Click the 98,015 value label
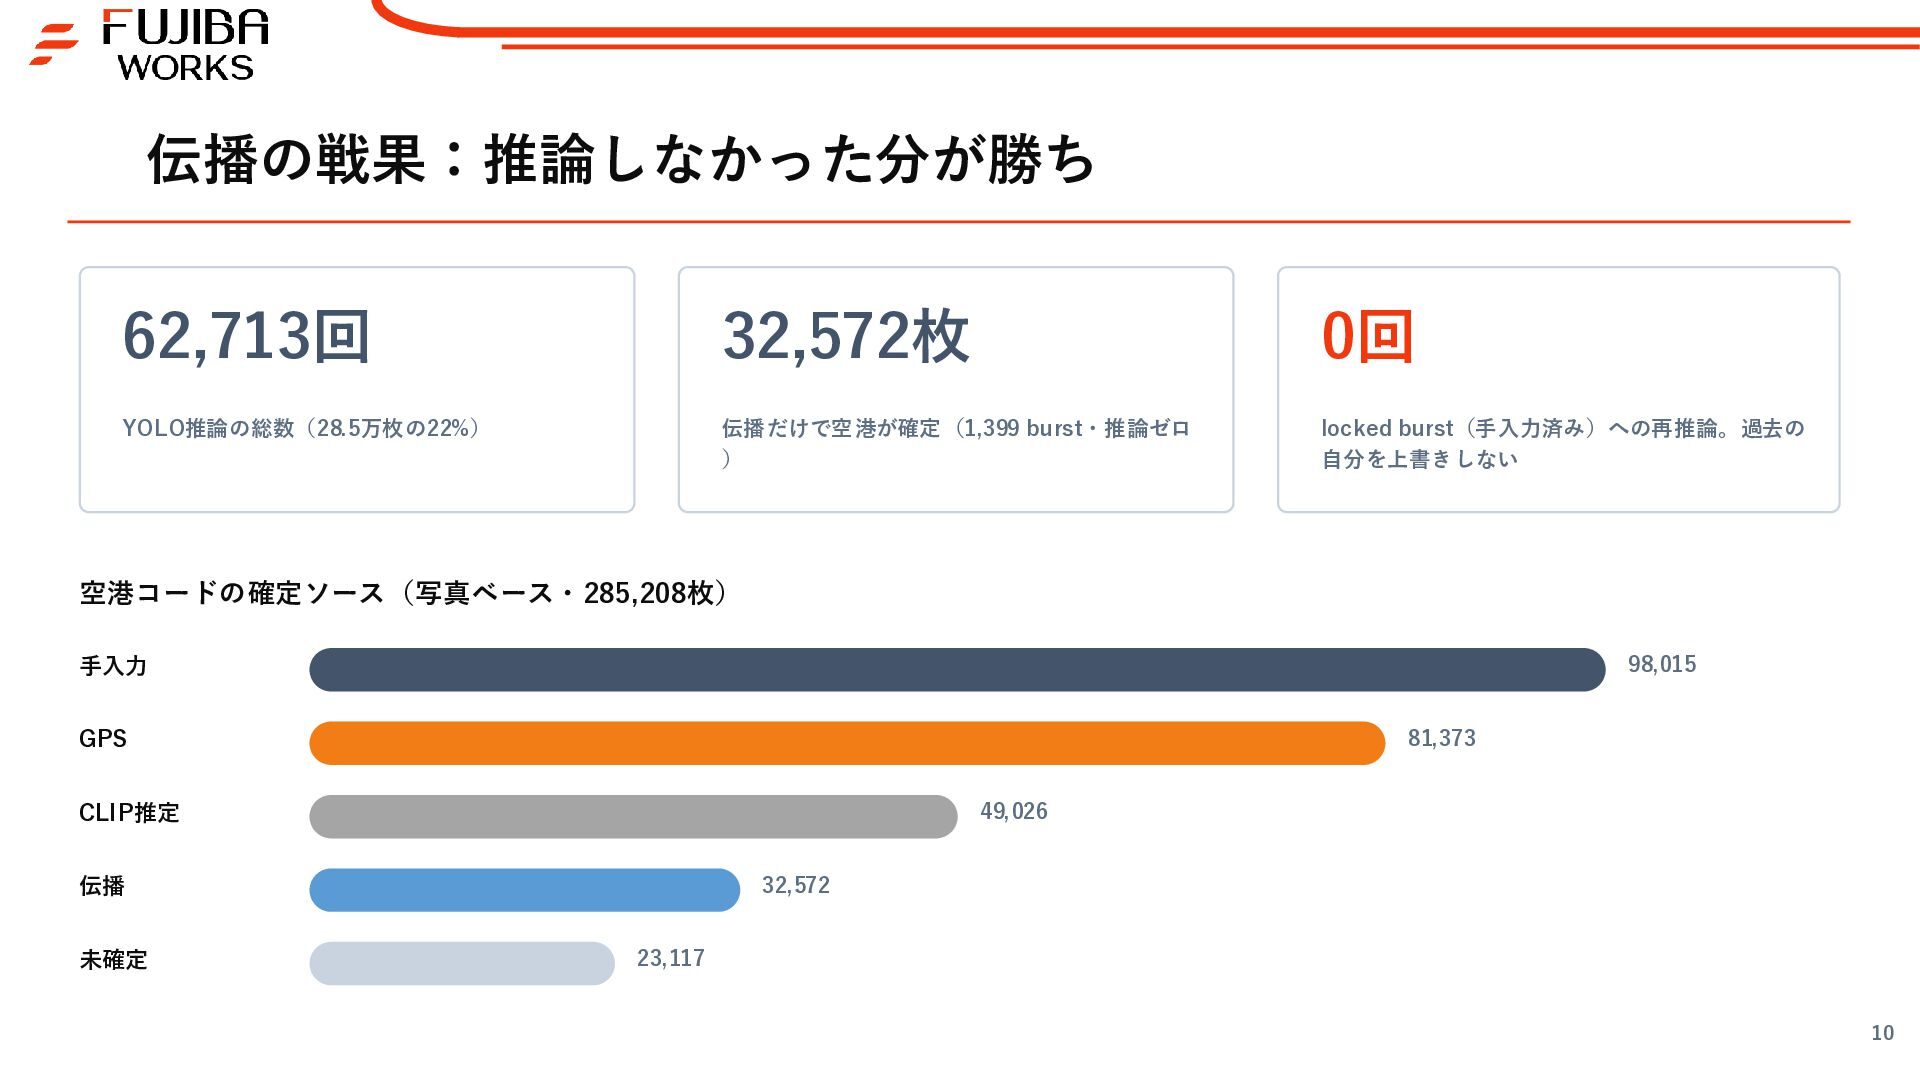Screen dimensions: 1920x1080 coord(1662,664)
